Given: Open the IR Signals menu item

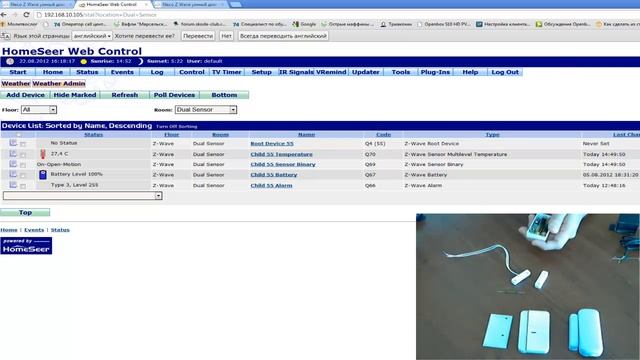Looking at the screenshot, I should [296, 72].
